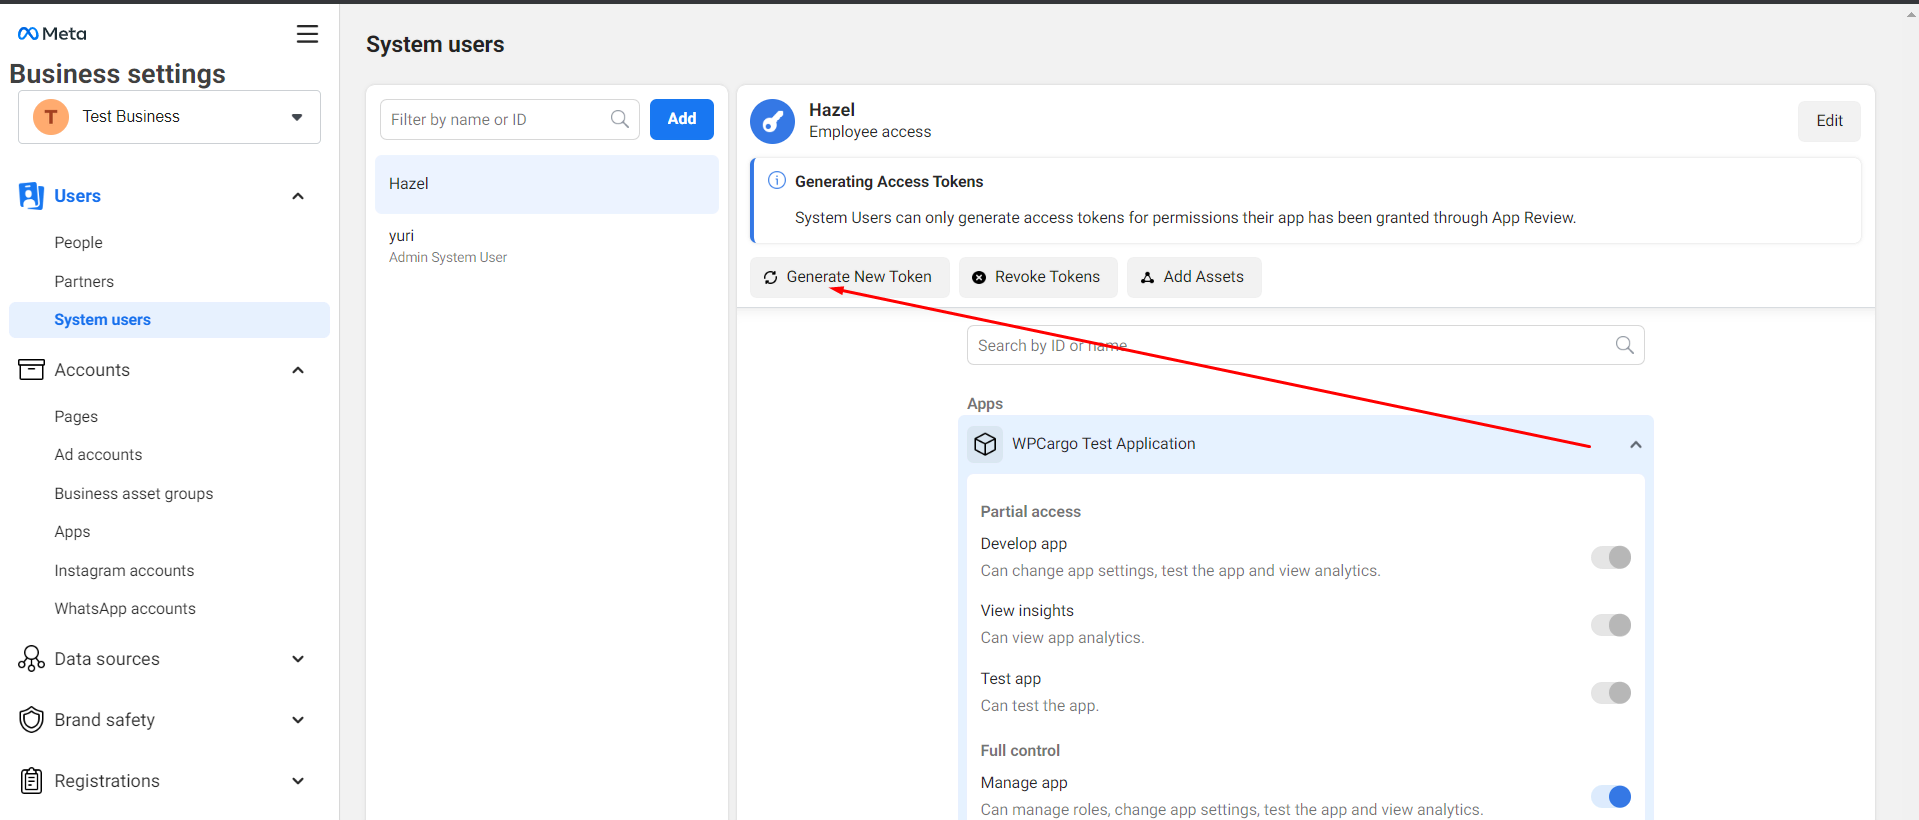
Task: Collapse the Accounts sidebar section
Action: (297, 370)
